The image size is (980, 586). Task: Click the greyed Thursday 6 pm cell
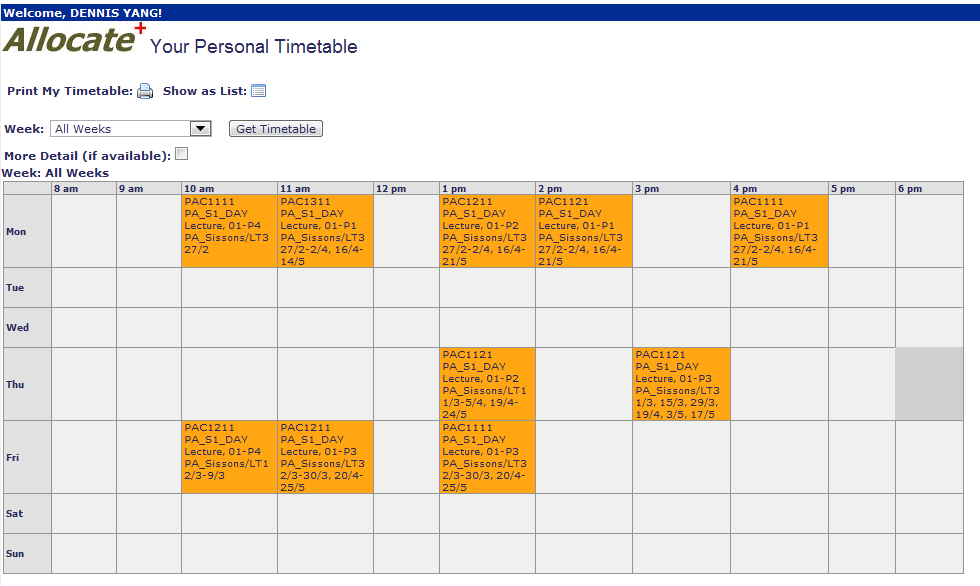929,384
